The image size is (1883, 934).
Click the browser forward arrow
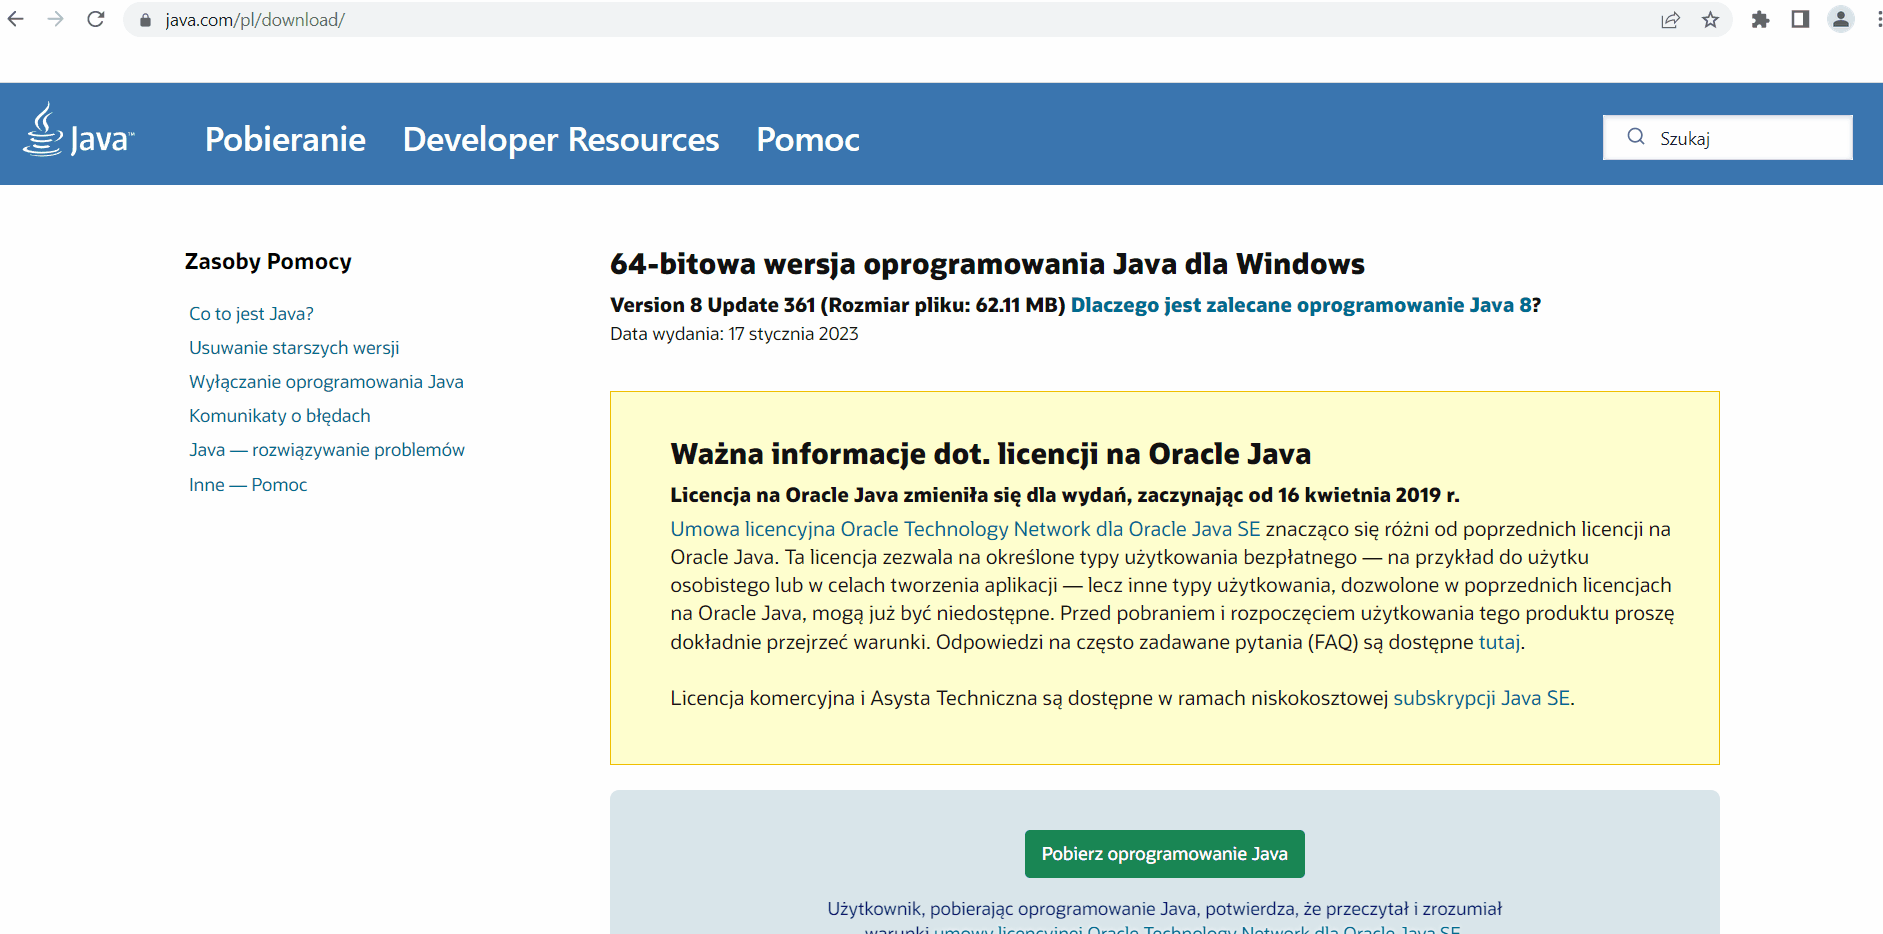(56, 19)
